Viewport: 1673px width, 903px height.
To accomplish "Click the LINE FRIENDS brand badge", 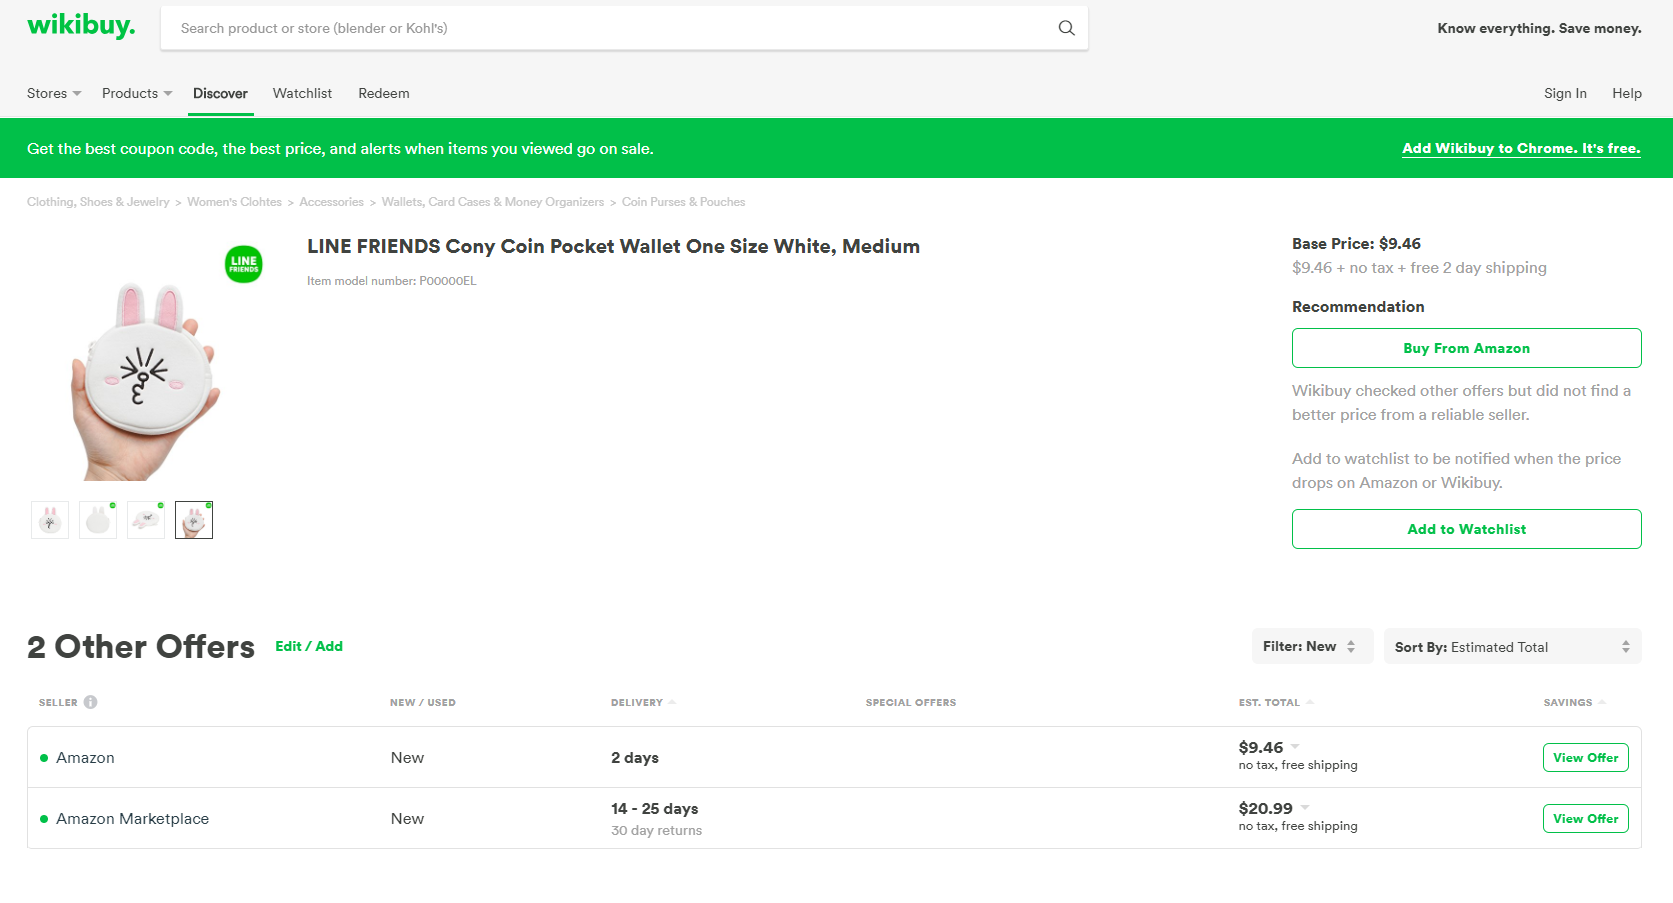I will (244, 264).
